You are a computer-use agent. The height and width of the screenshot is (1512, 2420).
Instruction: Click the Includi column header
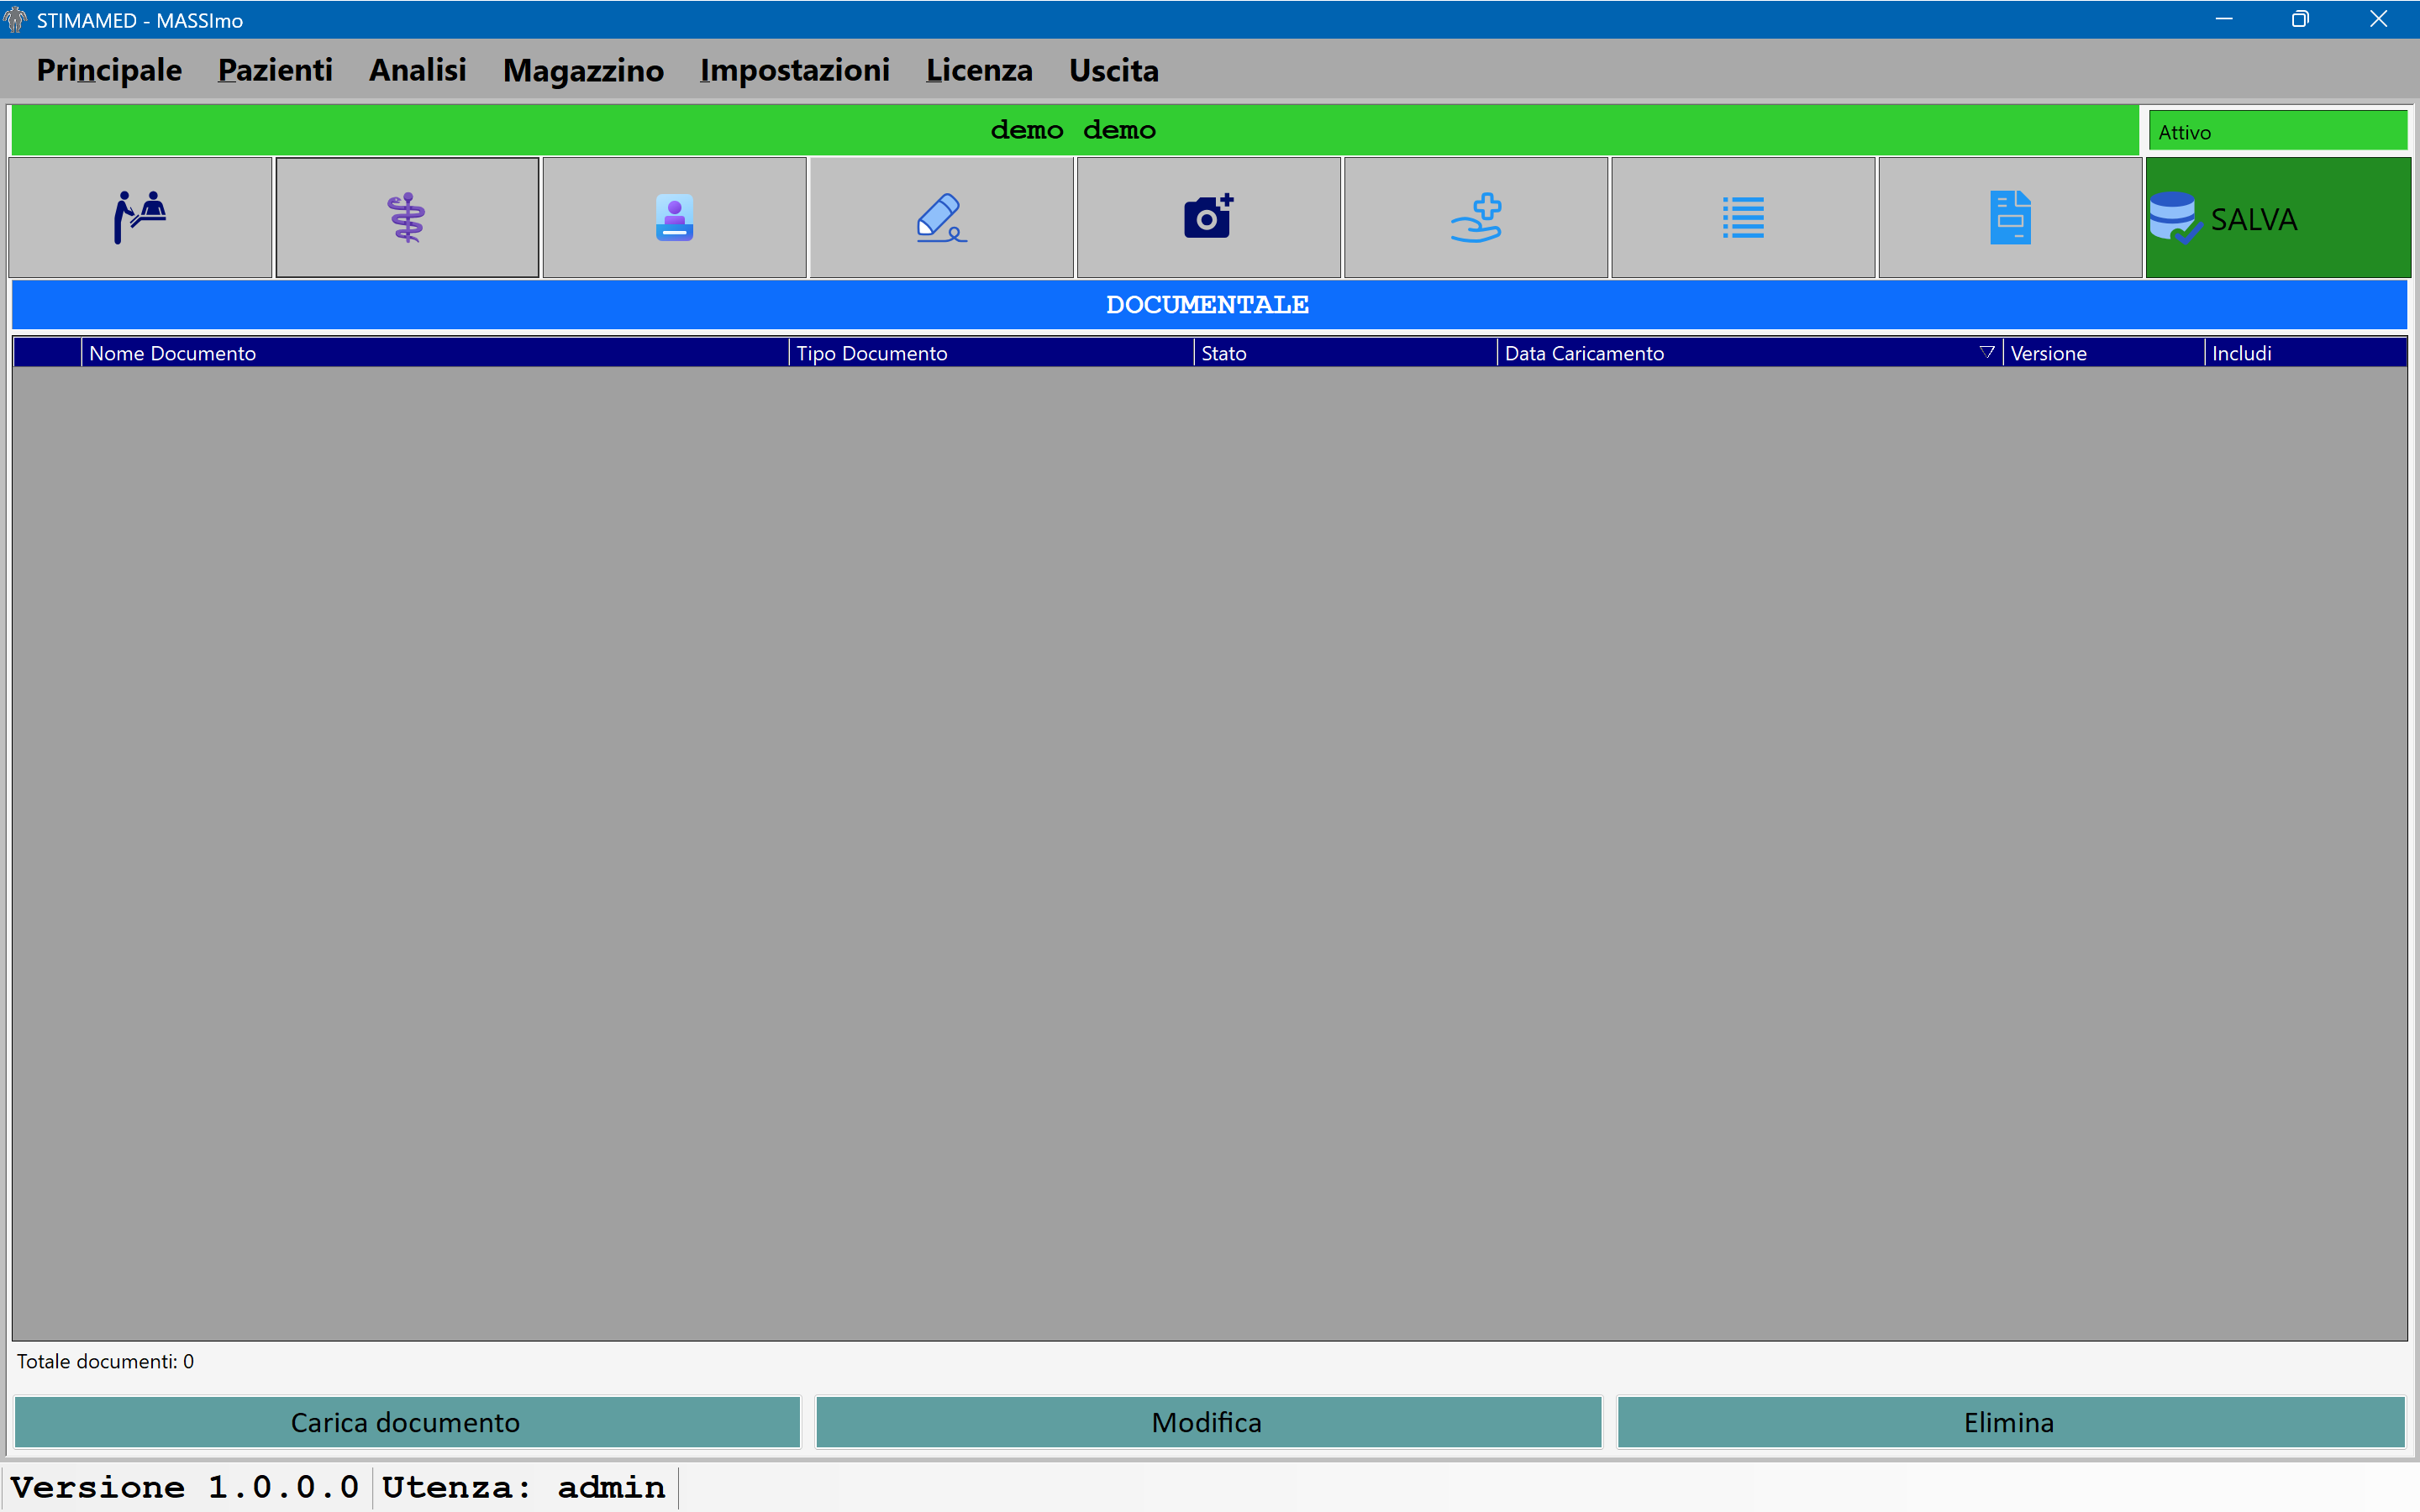pyautogui.click(x=2305, y=353)
